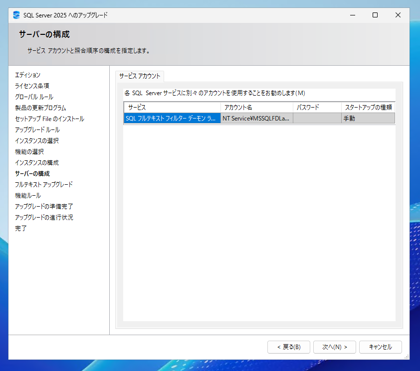Open the サービス アカウント tab
Image resolution: width=420 pixels, height=371 pixels.
coord(140,76)
